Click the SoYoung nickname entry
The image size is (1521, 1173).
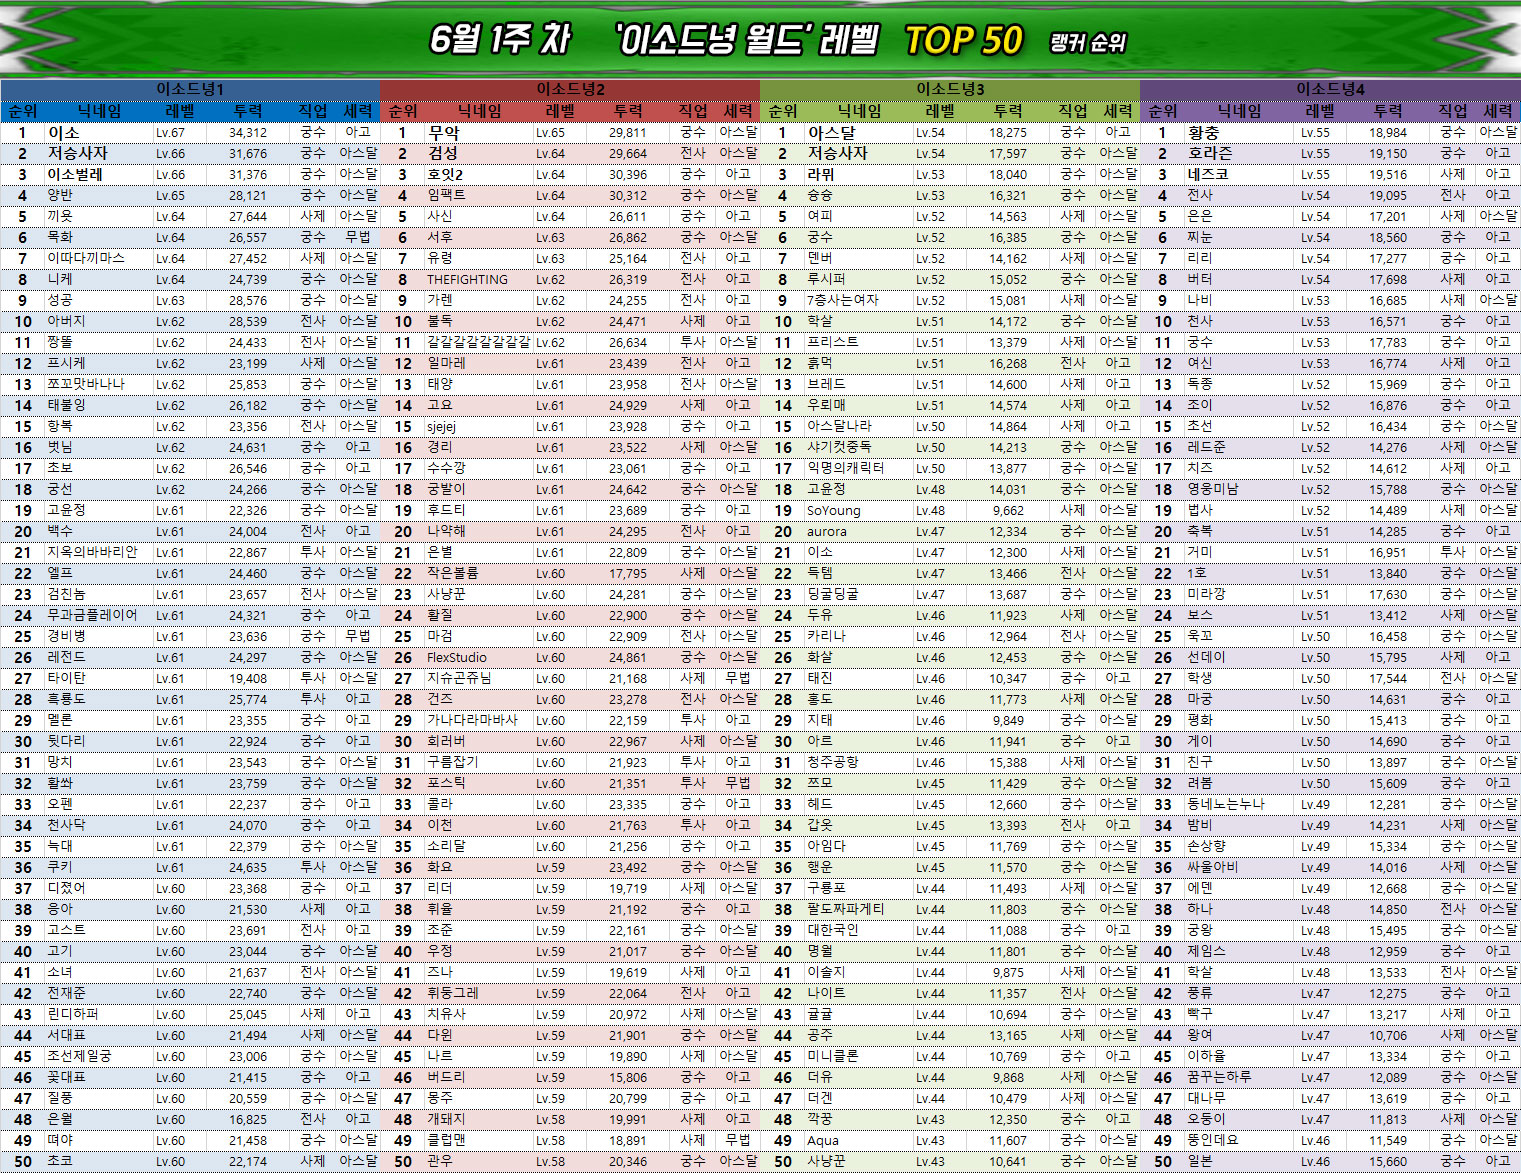click(833, 511)
